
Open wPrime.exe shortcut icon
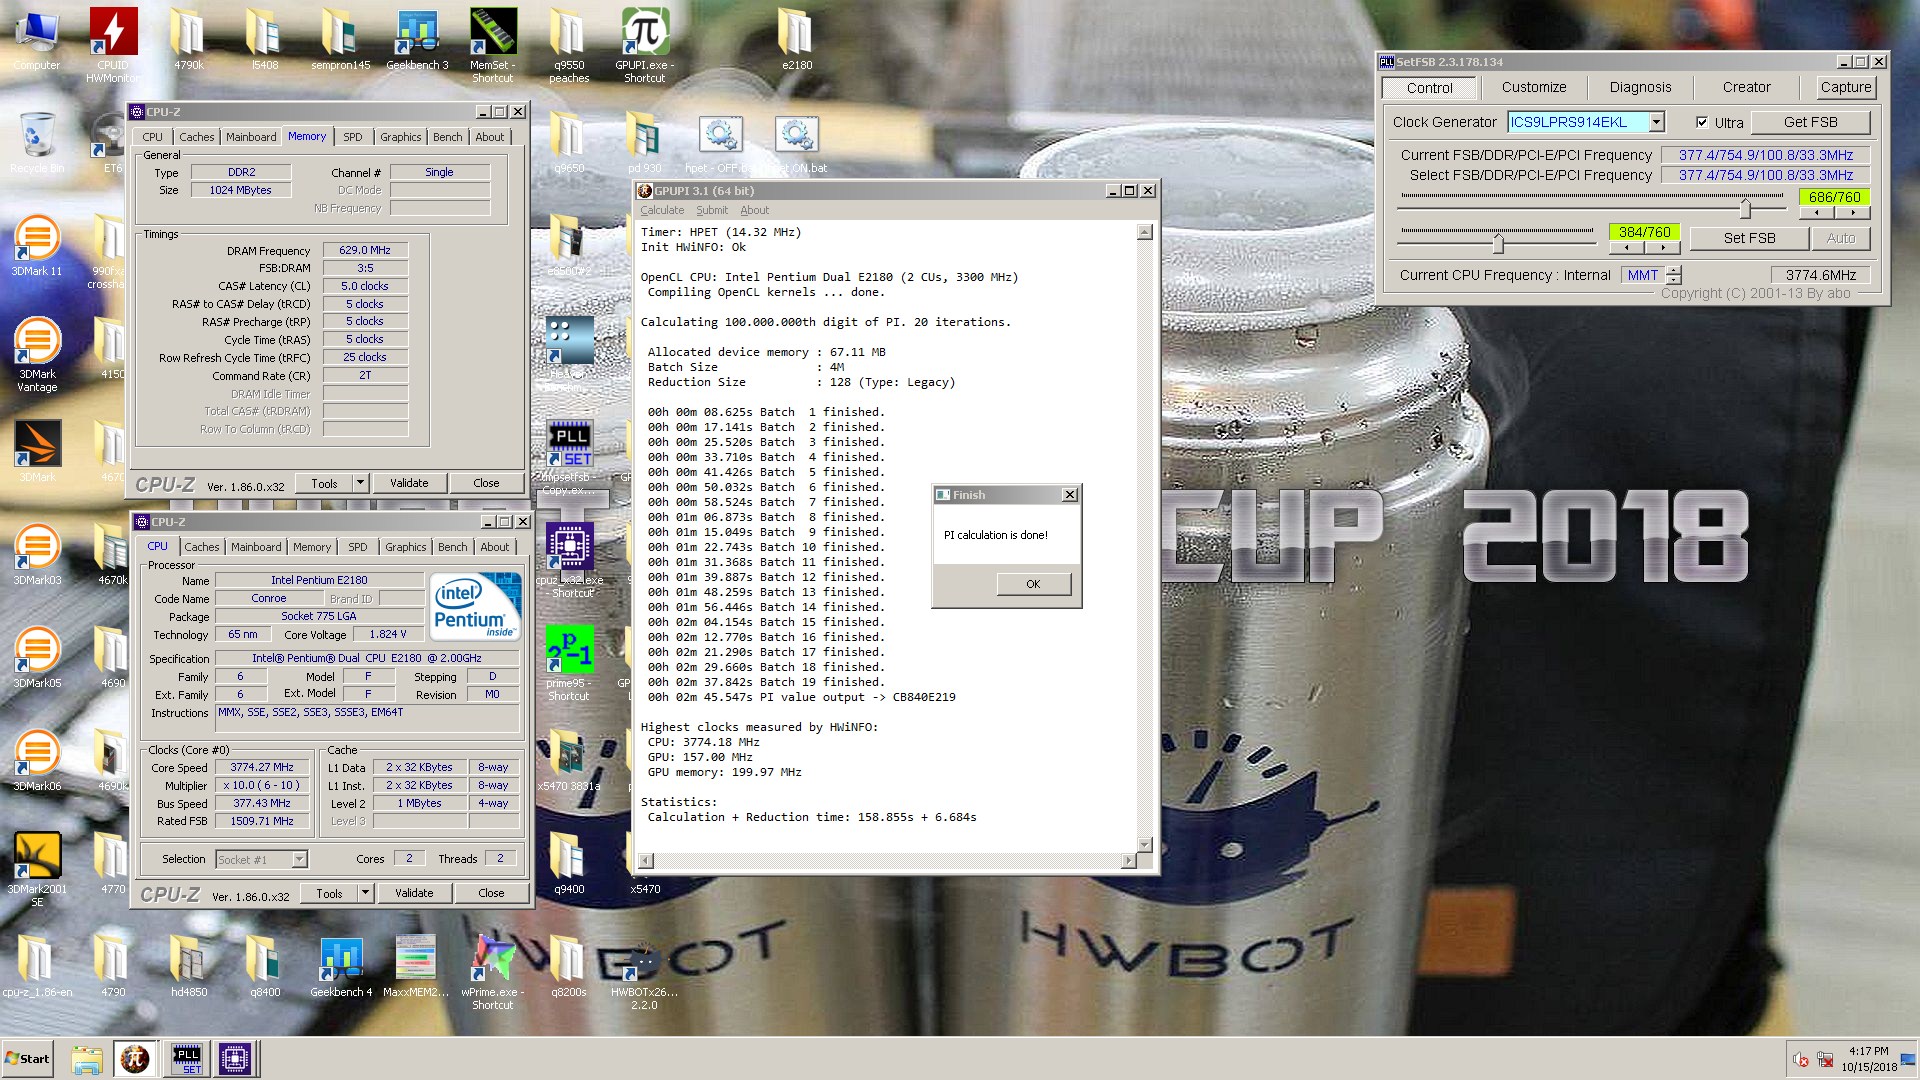(493, 972)
